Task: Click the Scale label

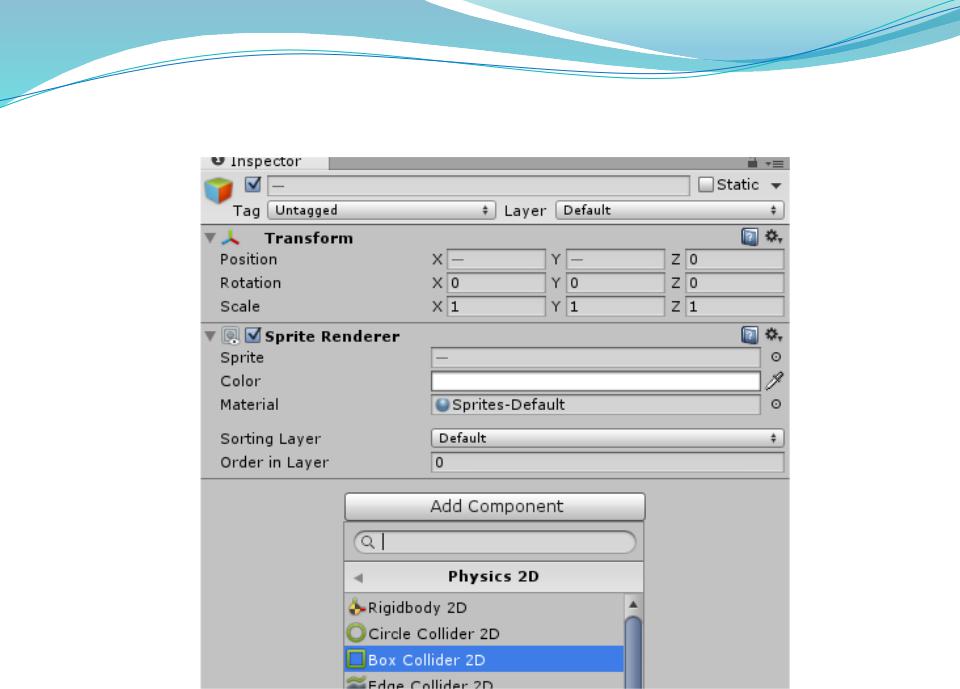Action: pos(240,306)
